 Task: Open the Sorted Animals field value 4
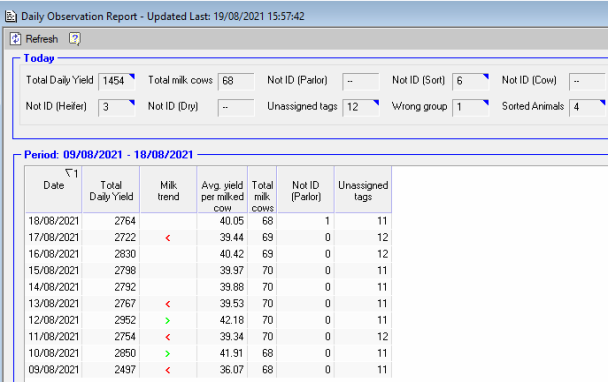587,107
